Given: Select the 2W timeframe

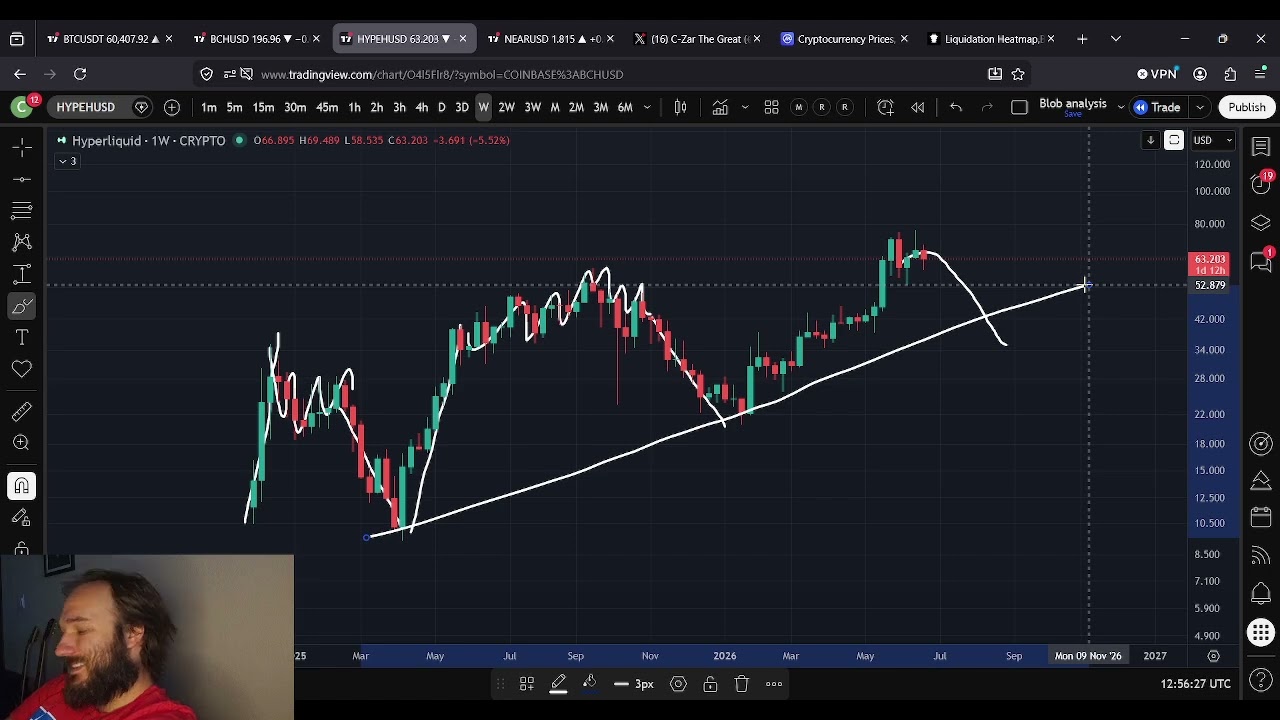Looking at the screenshot, I should tap(506, 107).
